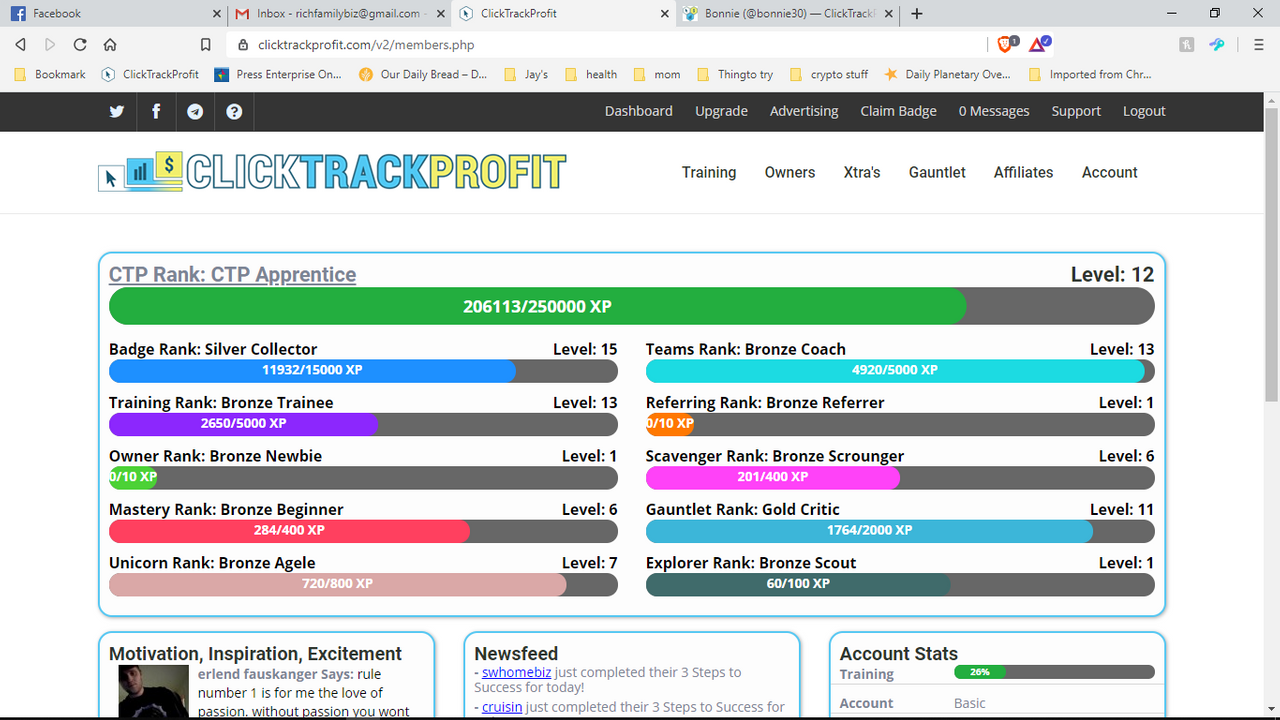Open Press Enterprise bookmark
1280x720 pixels.
coord(278,74)
